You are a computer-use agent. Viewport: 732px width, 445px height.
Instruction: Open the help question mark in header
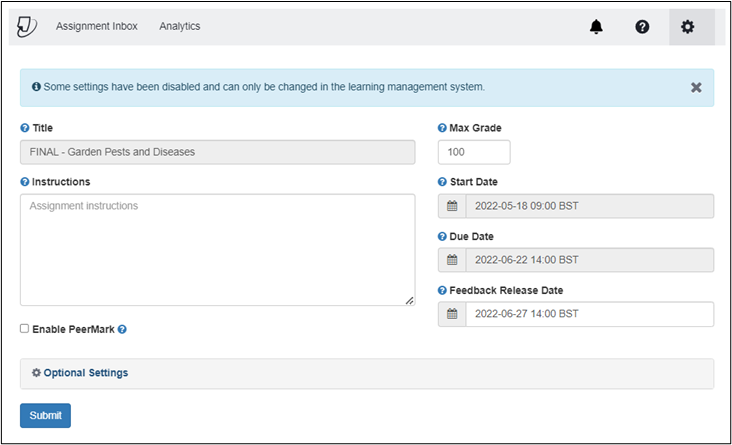(x=642, y=27)
